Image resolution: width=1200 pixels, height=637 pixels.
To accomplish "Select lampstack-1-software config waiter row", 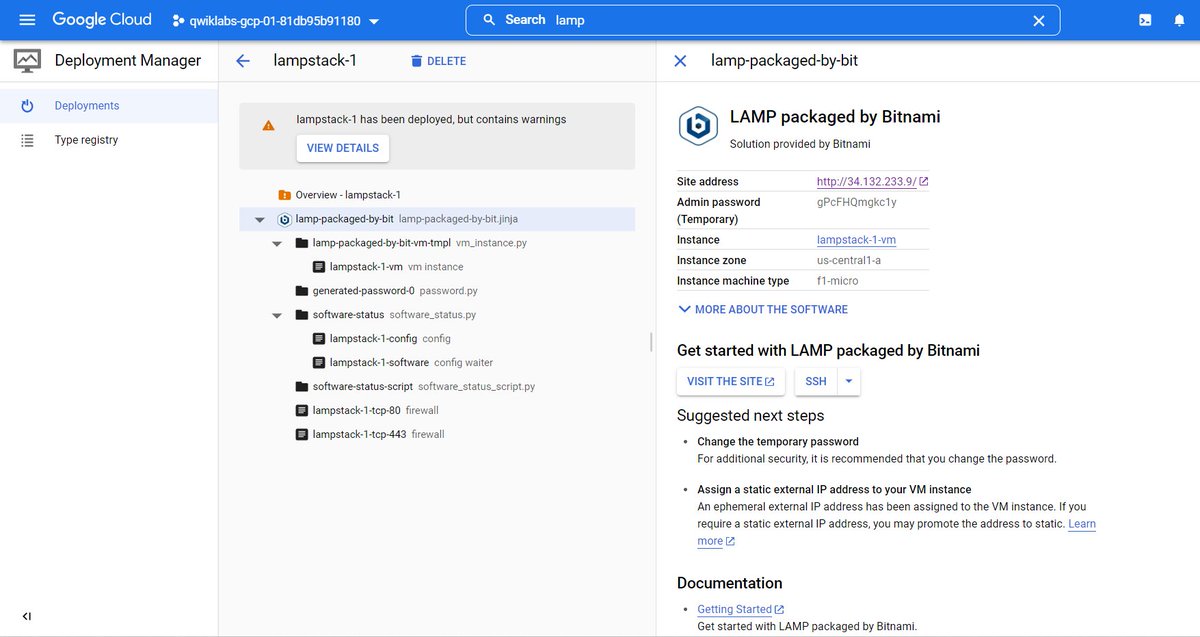I will pyautogui.click(x=437, y=363).
